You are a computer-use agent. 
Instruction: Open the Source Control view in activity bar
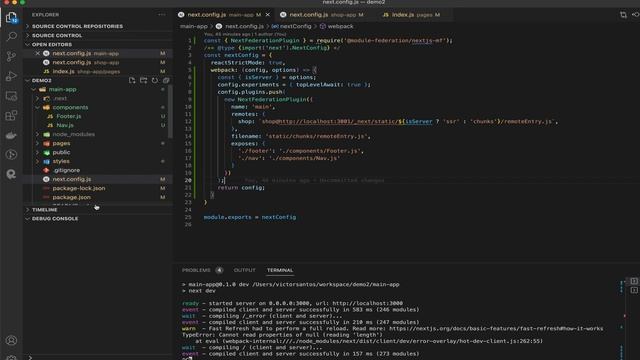click(x=11, y=56)
